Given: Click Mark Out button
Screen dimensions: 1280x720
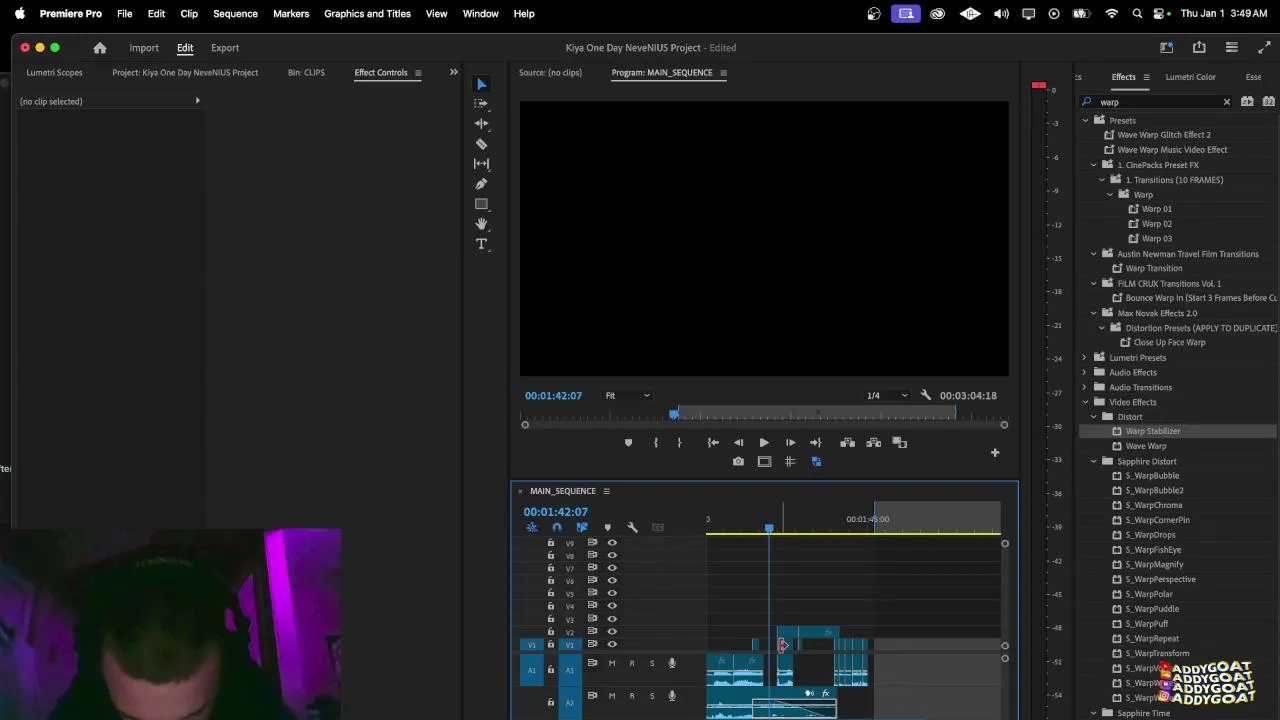Looking at the screenshot, I should point(679,443).
